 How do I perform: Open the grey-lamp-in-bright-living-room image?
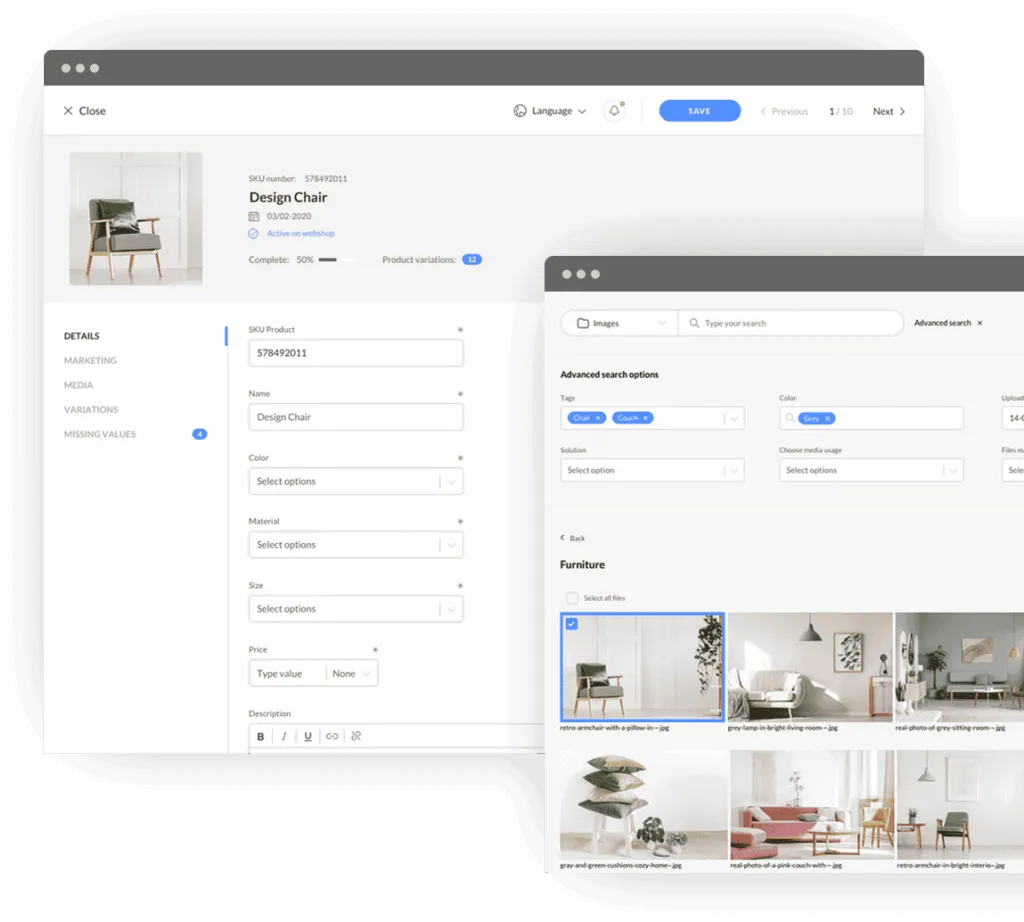coord(810,667)
